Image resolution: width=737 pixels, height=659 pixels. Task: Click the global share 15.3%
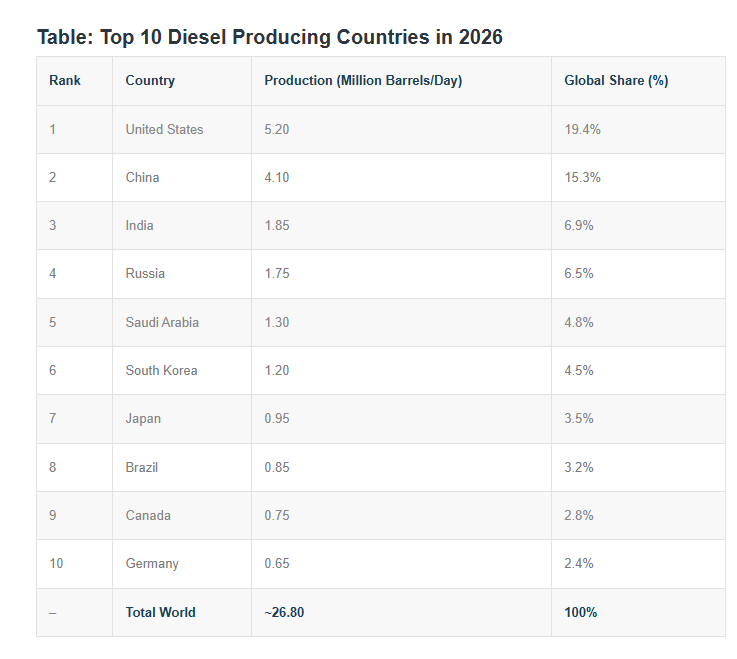[x=582, y=177]
